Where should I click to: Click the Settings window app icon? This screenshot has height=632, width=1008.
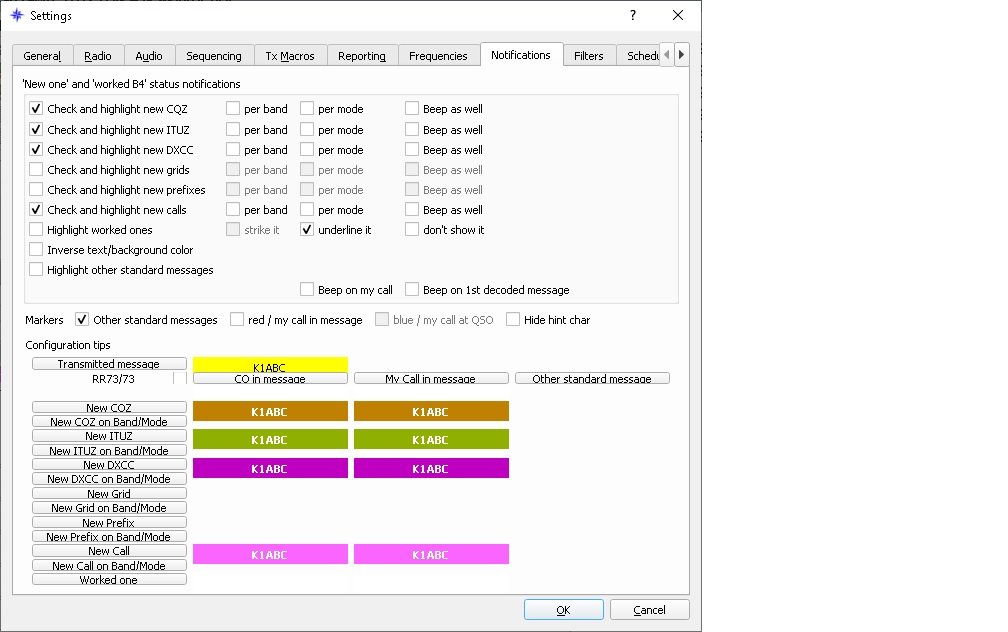pos(17,16)
